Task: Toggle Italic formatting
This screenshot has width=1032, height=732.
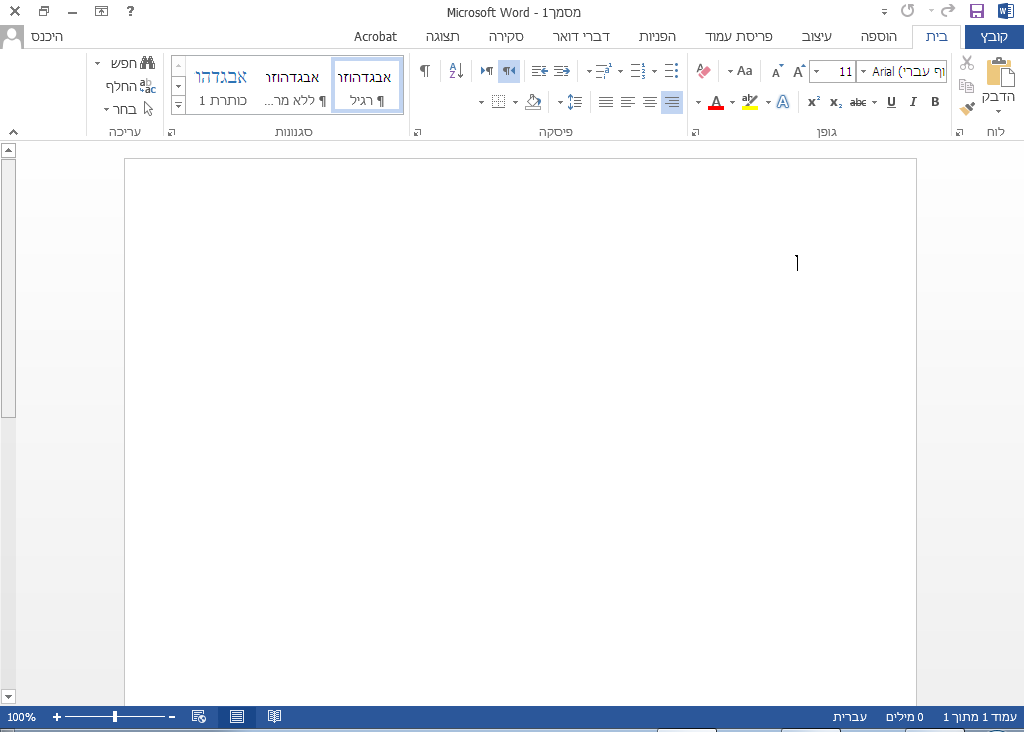Action: click(x=913, y=102)
